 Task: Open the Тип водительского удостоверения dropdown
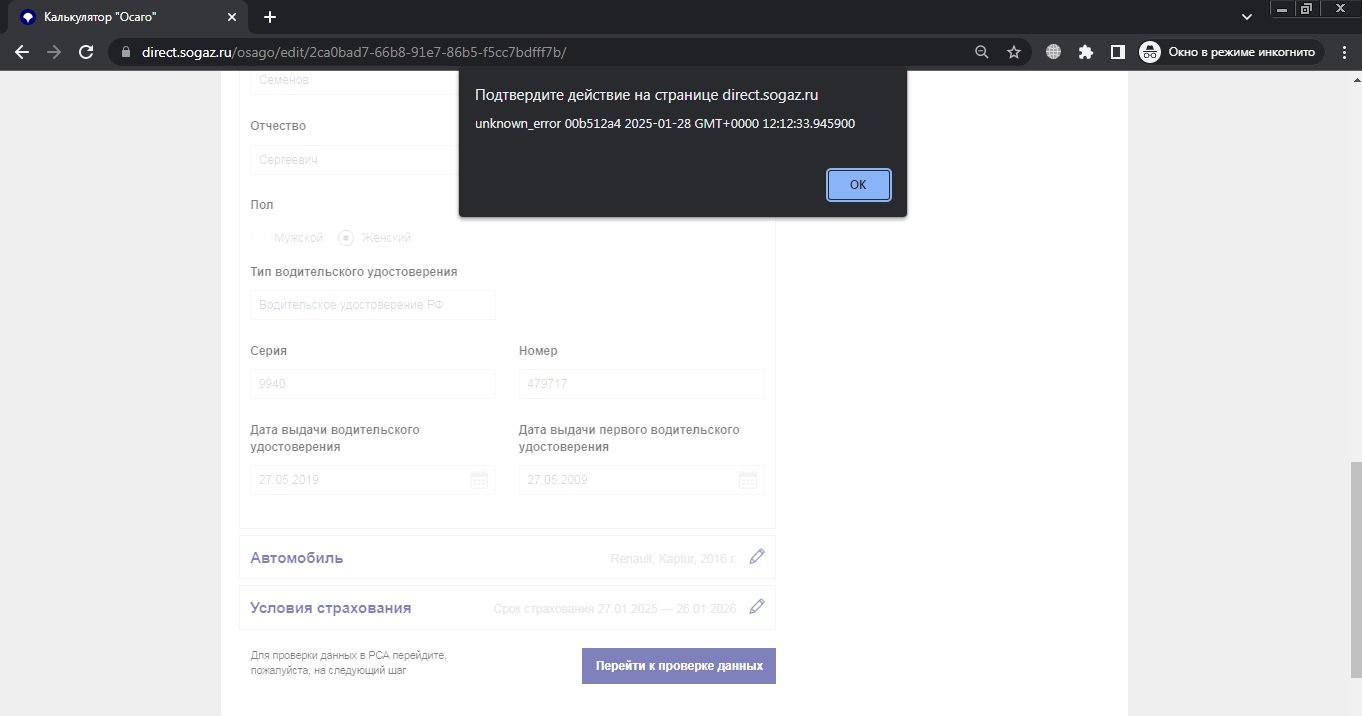(x=373, y=305)
